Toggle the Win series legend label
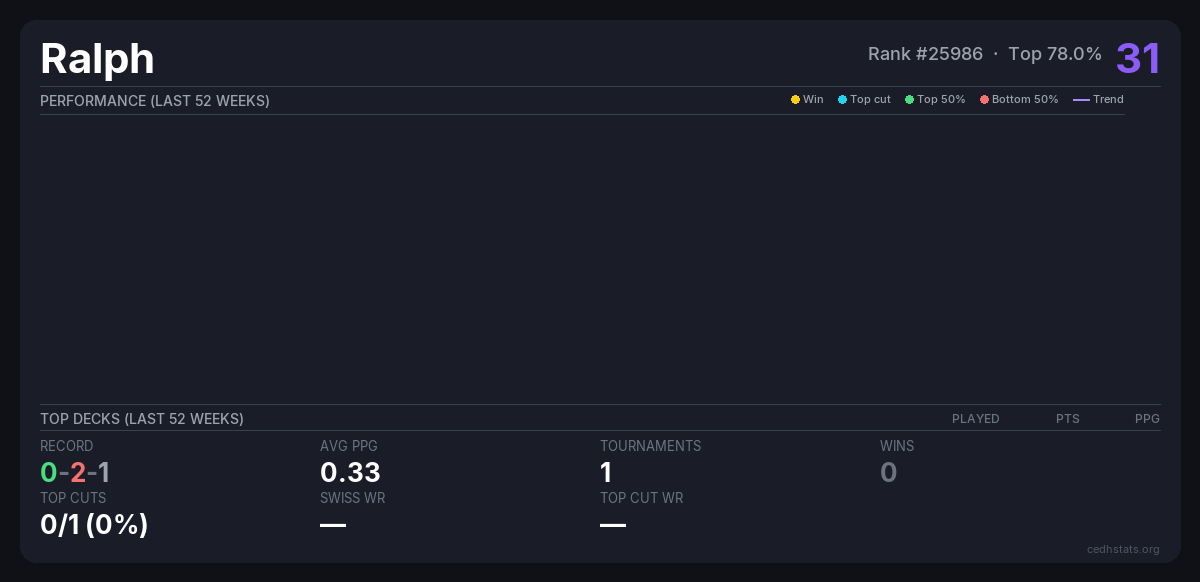Viewport: 1200px width, 582px height. tap(813, 100)
